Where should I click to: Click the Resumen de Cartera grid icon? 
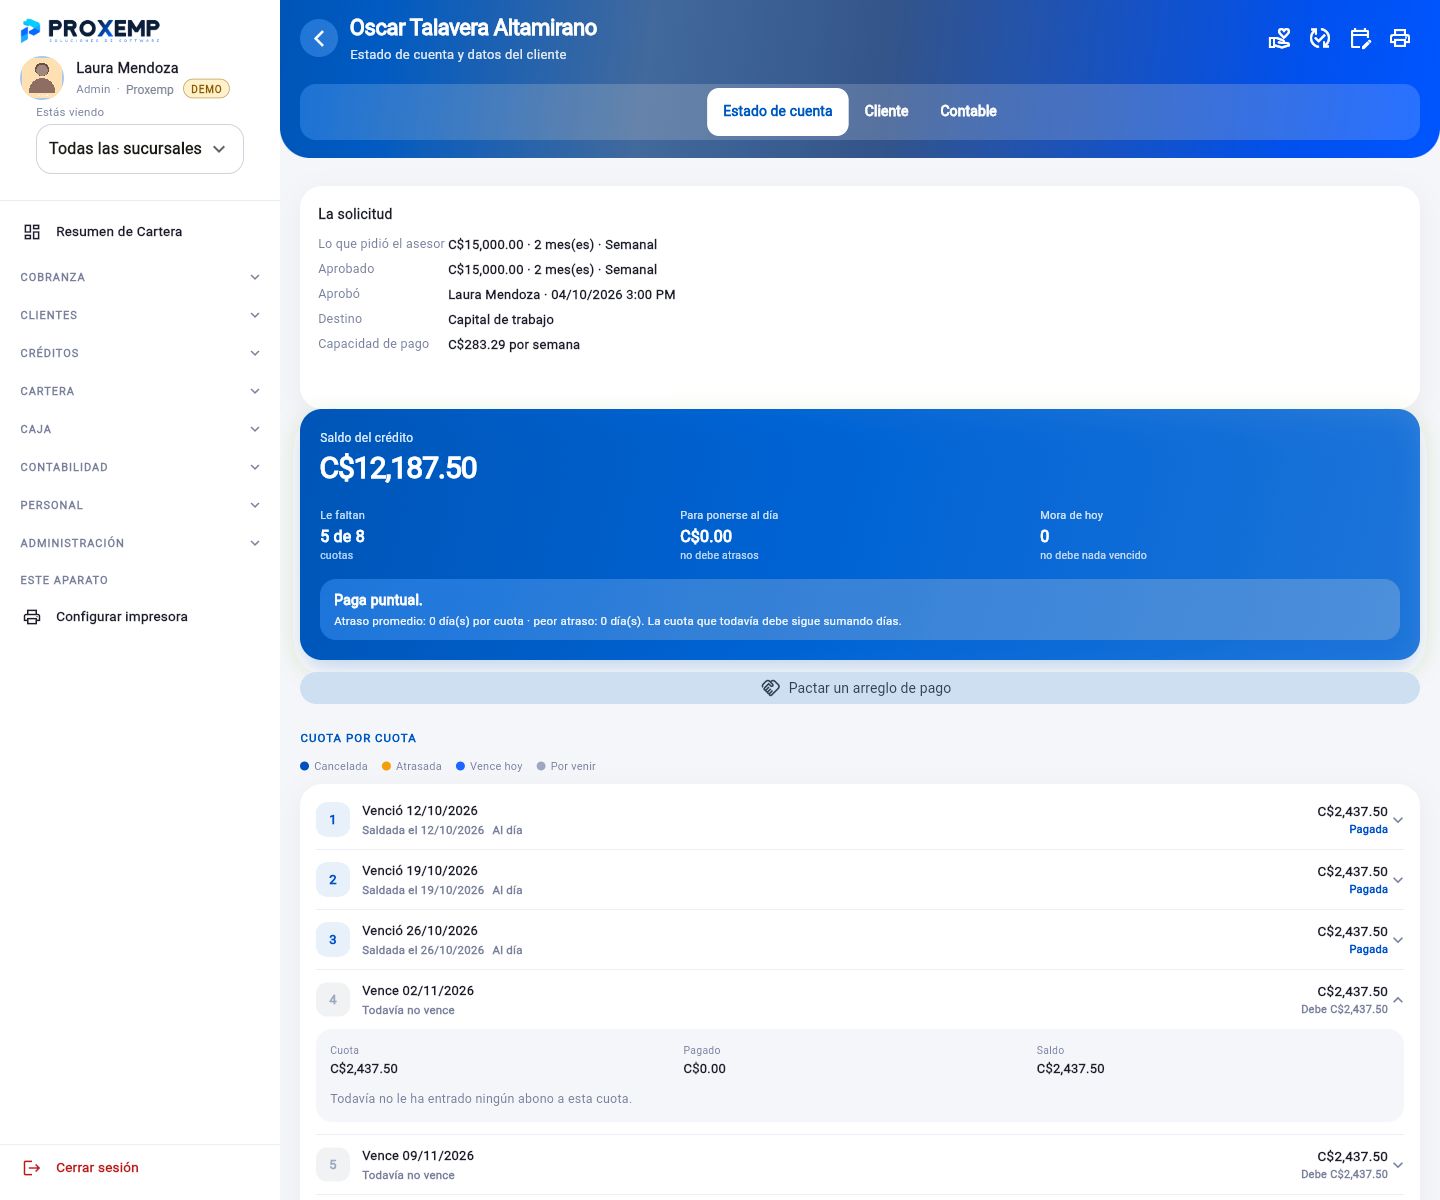(x=32, y=232)
